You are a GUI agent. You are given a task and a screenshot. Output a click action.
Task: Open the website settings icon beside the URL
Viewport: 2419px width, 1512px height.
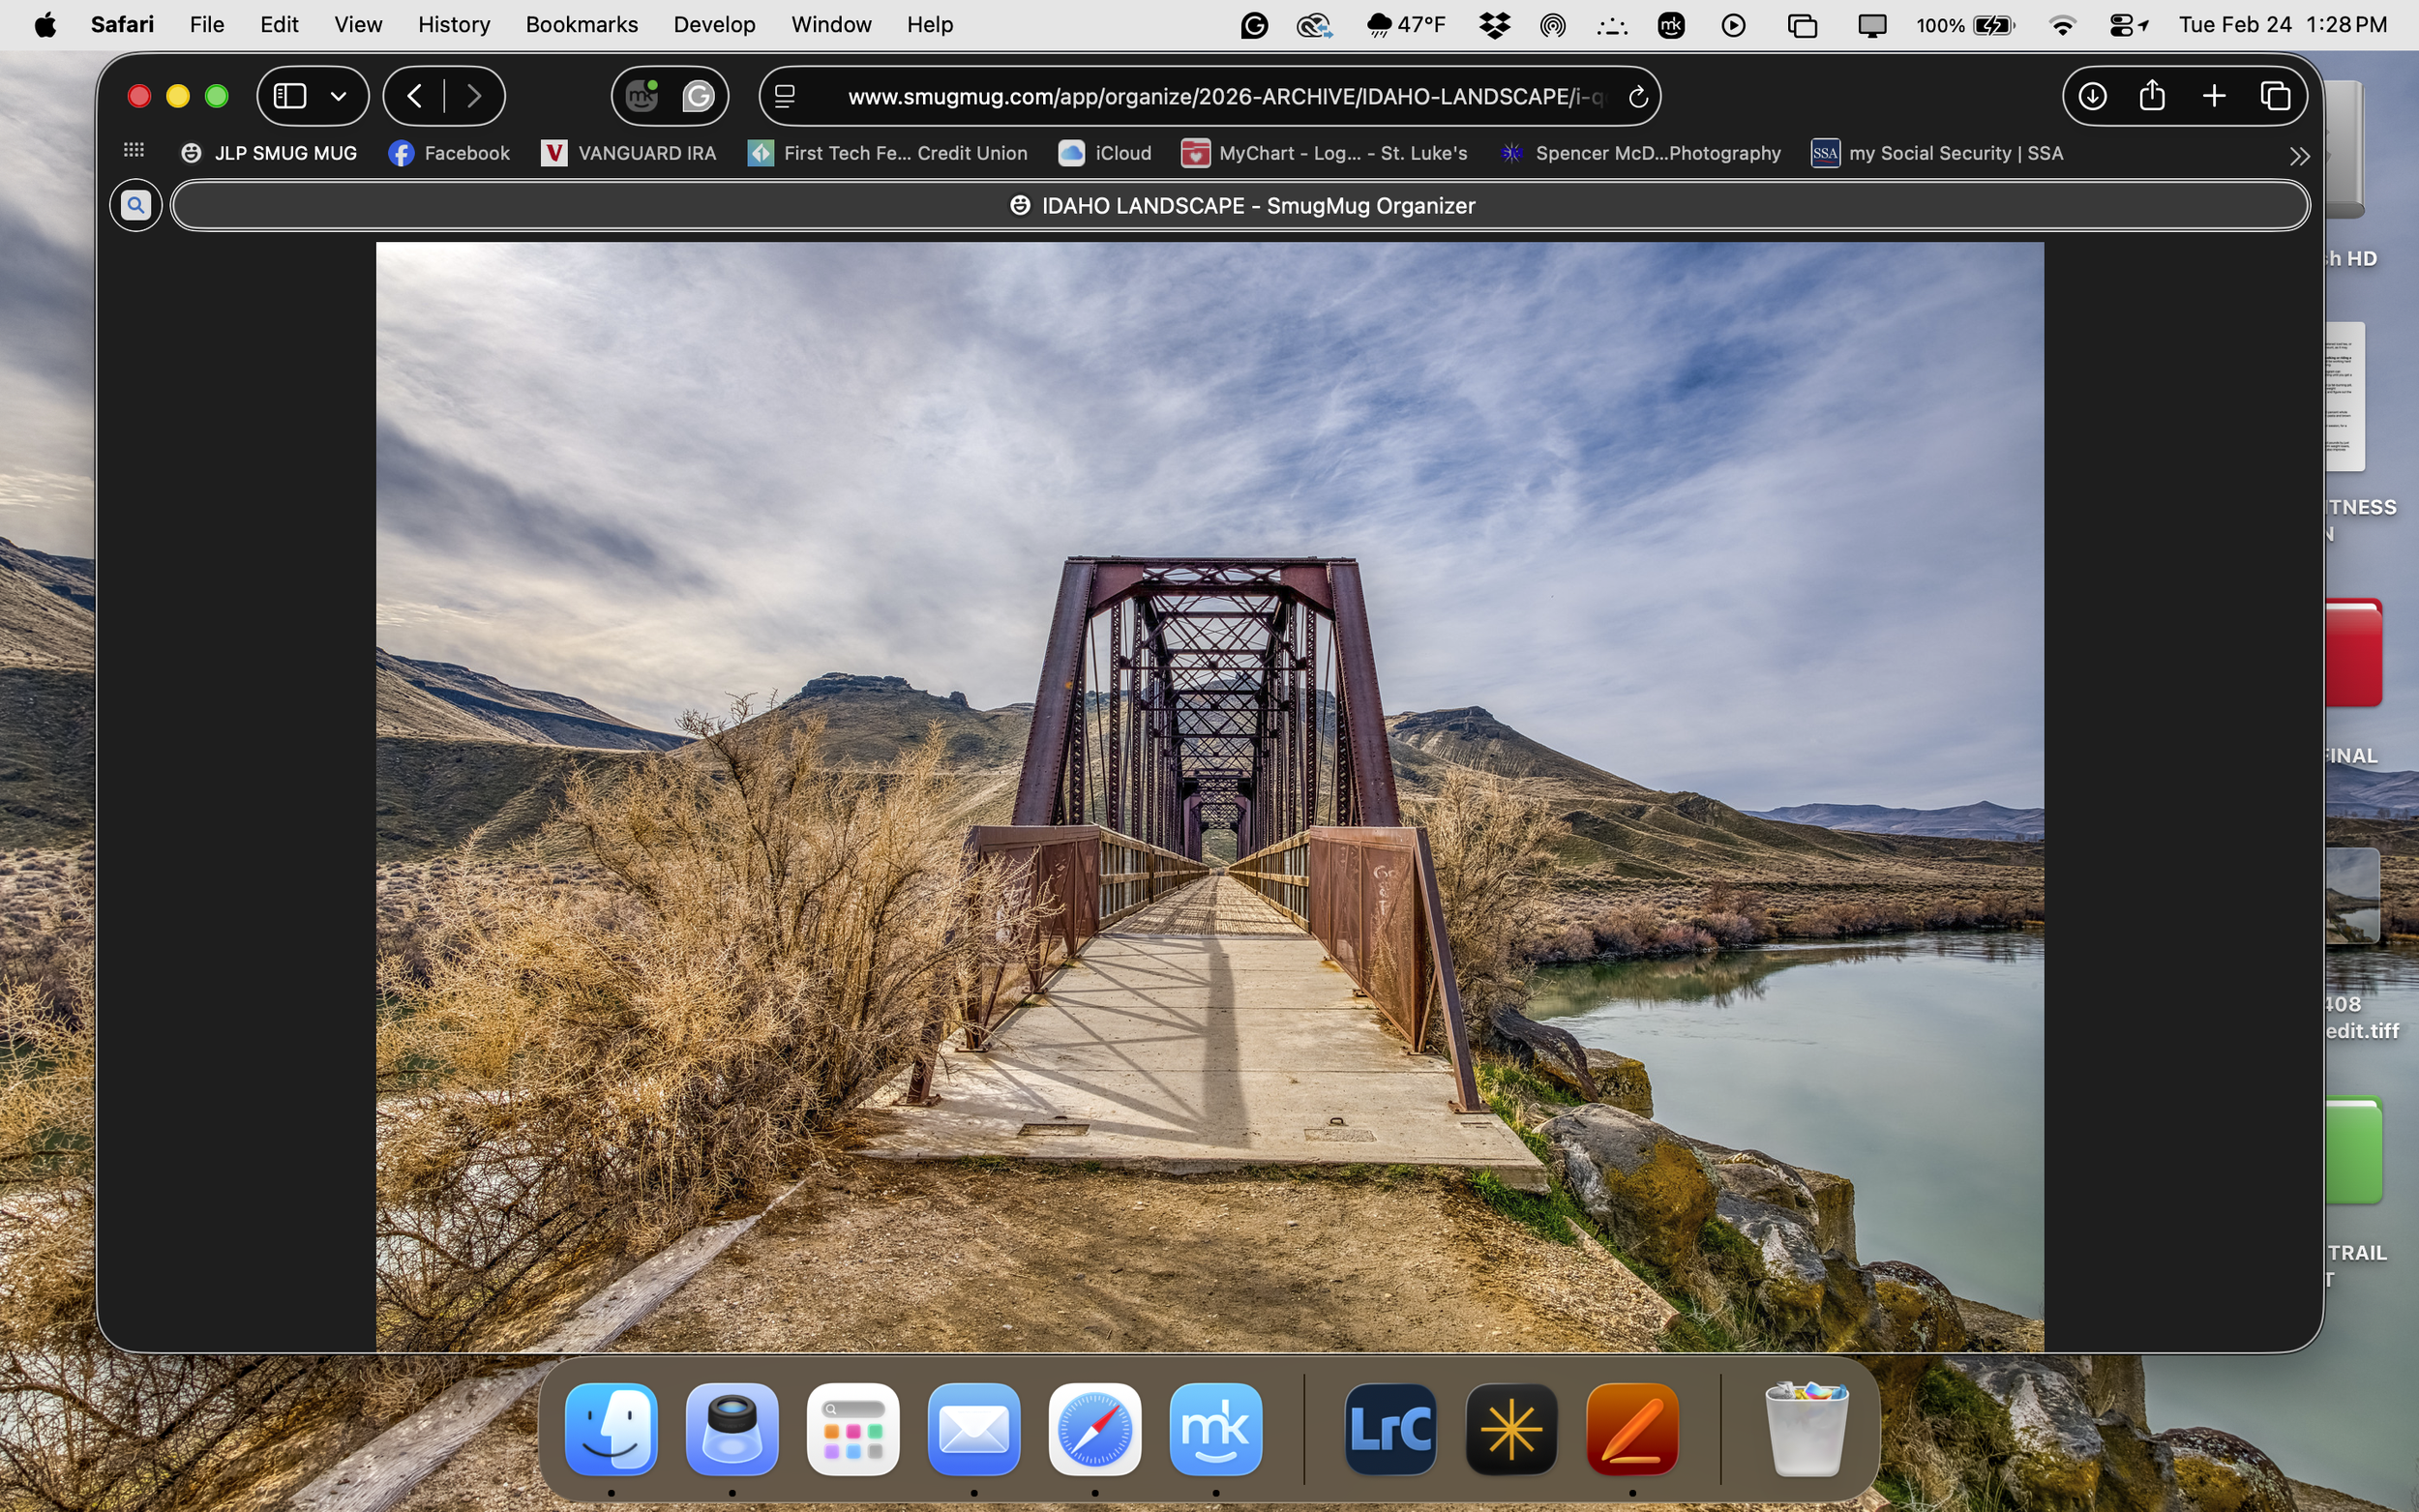tap(786, 96)
